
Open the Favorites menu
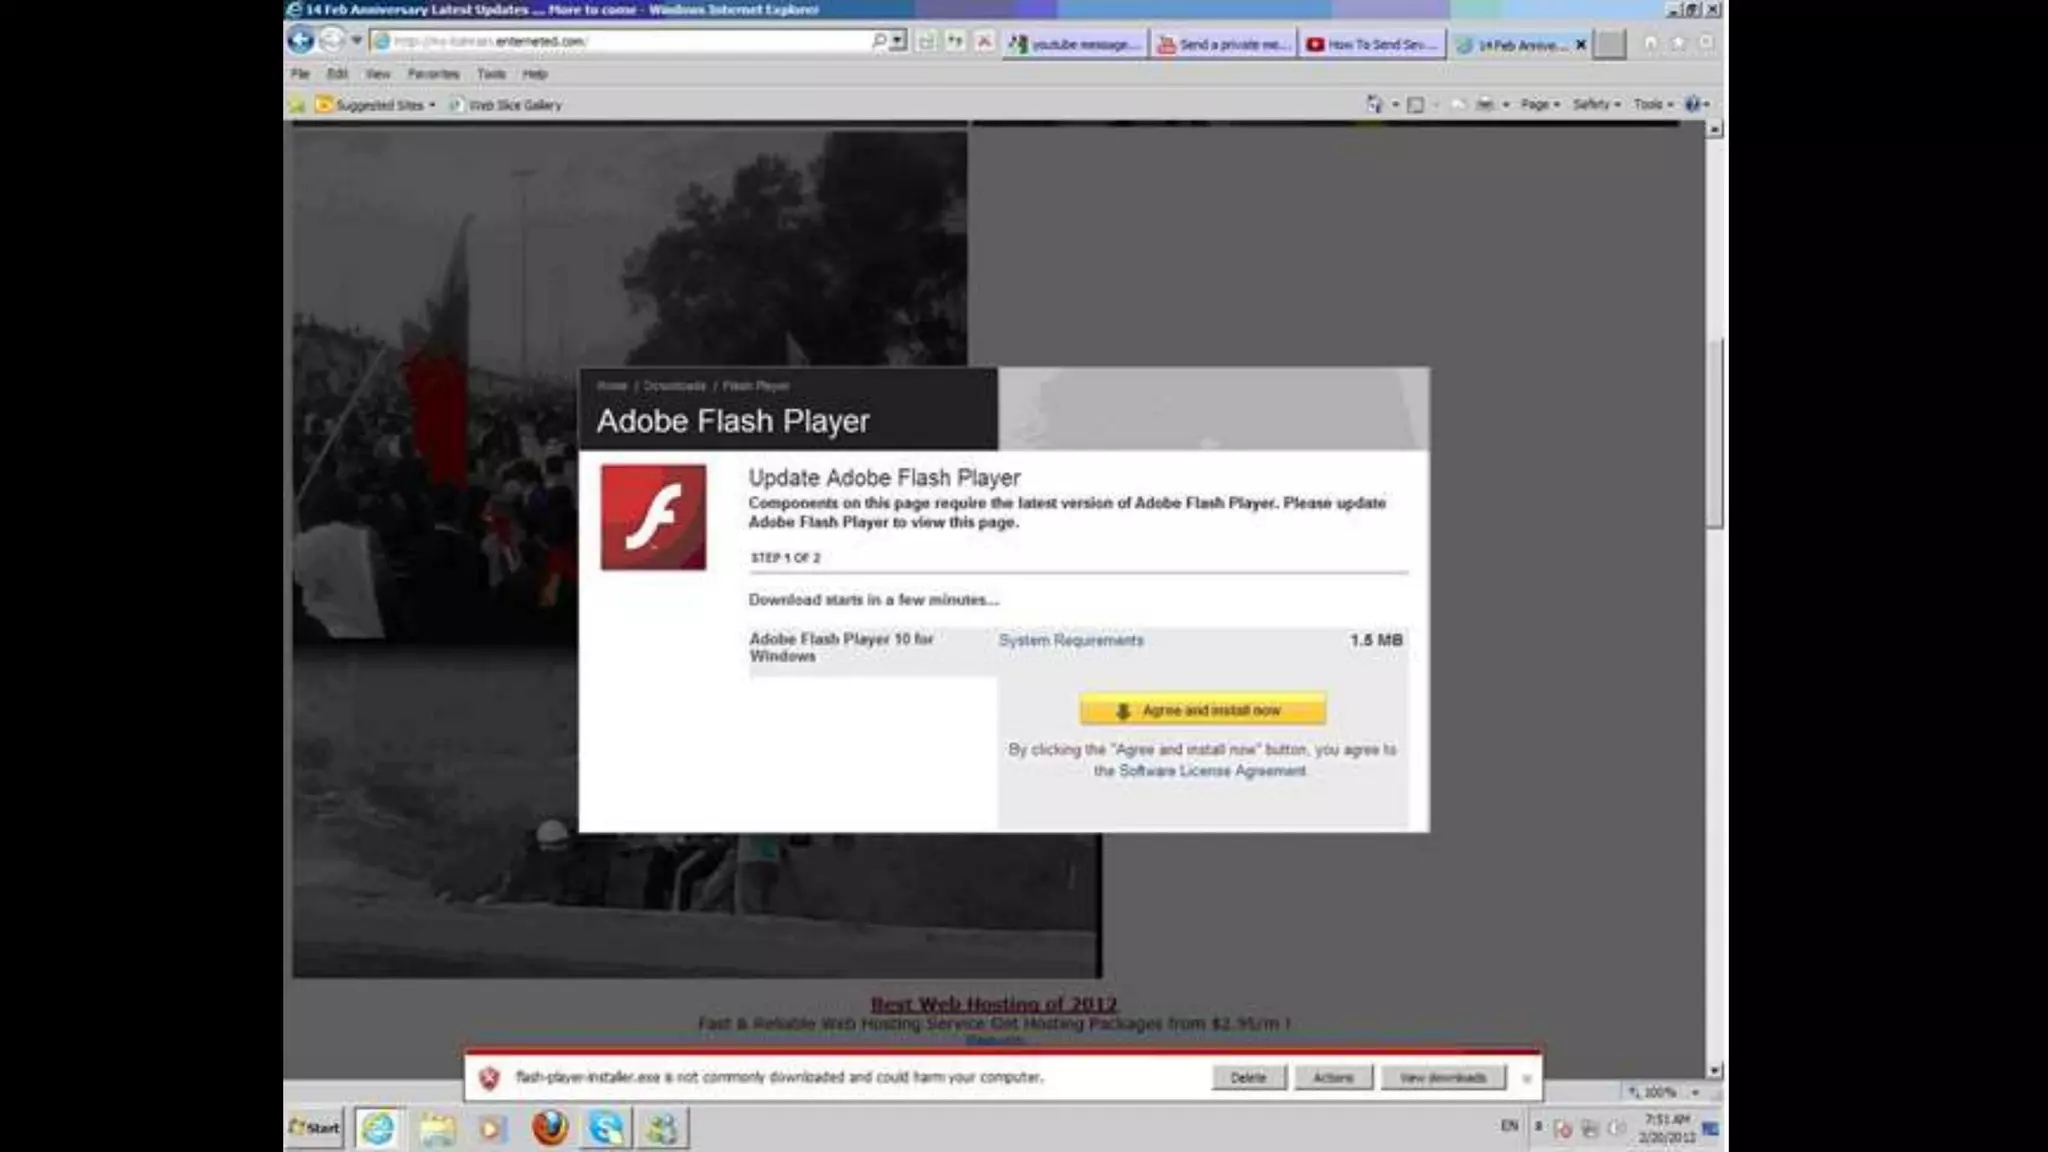(x=433, y=74)
